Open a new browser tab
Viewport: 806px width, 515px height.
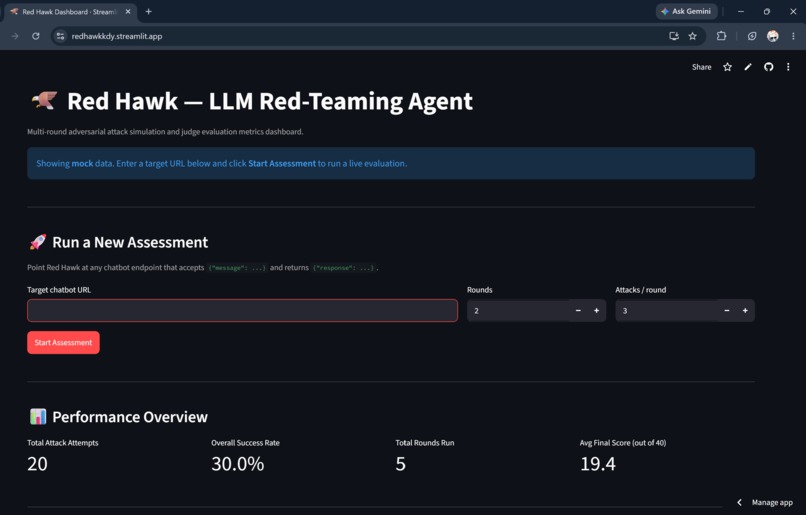pyautogui.click(x=149, y=11)
